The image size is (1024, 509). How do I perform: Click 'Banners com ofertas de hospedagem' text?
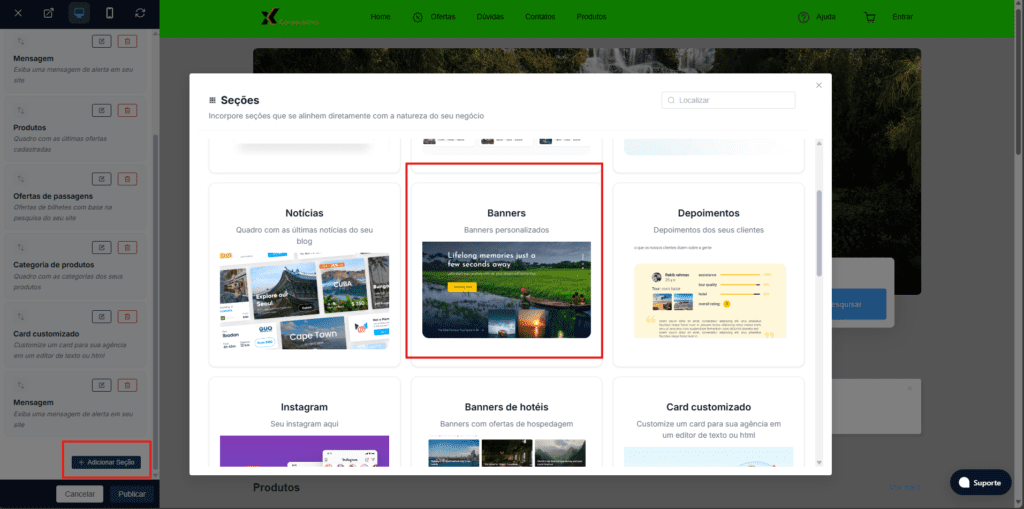(x=507, y=424)
